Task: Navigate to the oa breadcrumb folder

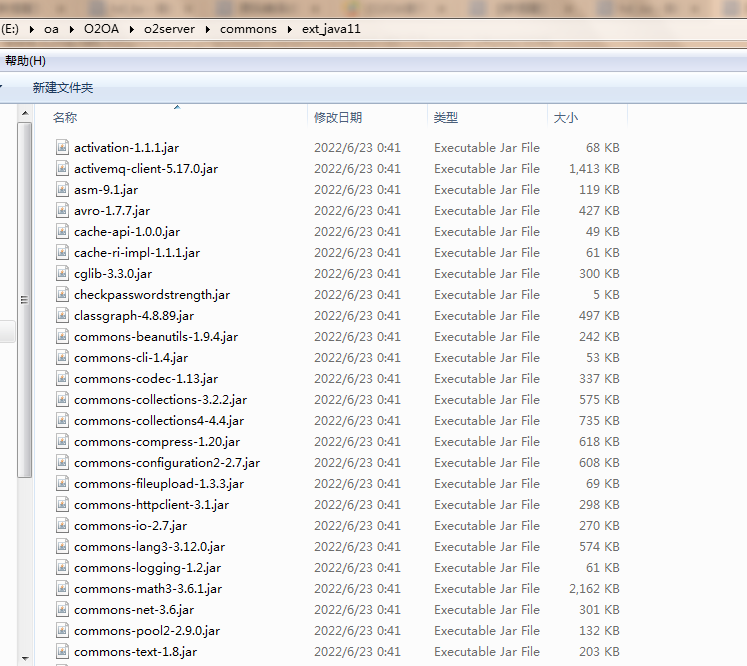Action: click(51, 30)
